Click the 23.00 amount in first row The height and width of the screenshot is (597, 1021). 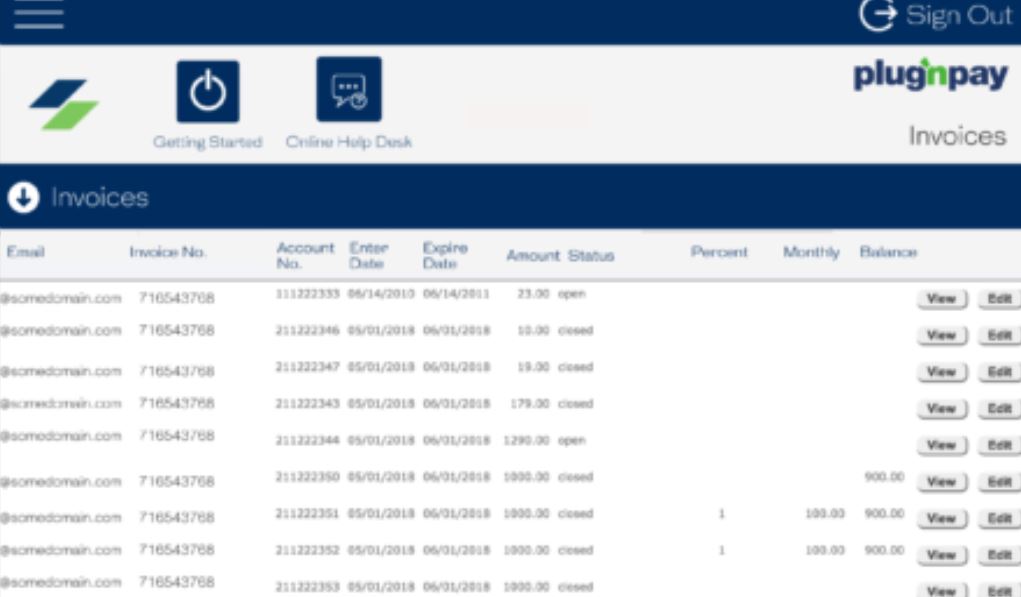tap(533, 294)
